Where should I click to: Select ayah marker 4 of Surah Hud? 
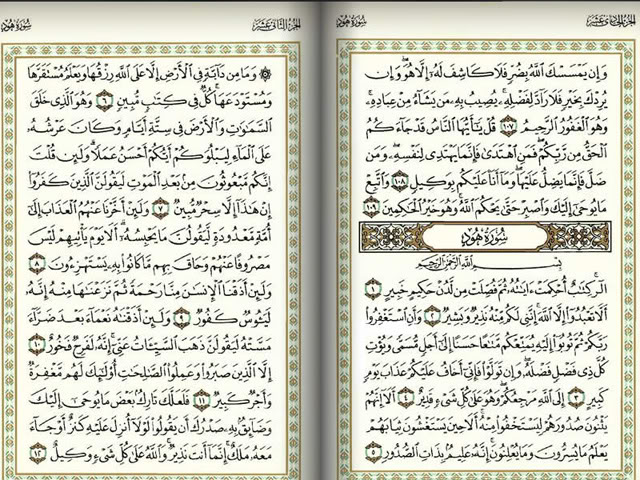(x=406, y=398)
